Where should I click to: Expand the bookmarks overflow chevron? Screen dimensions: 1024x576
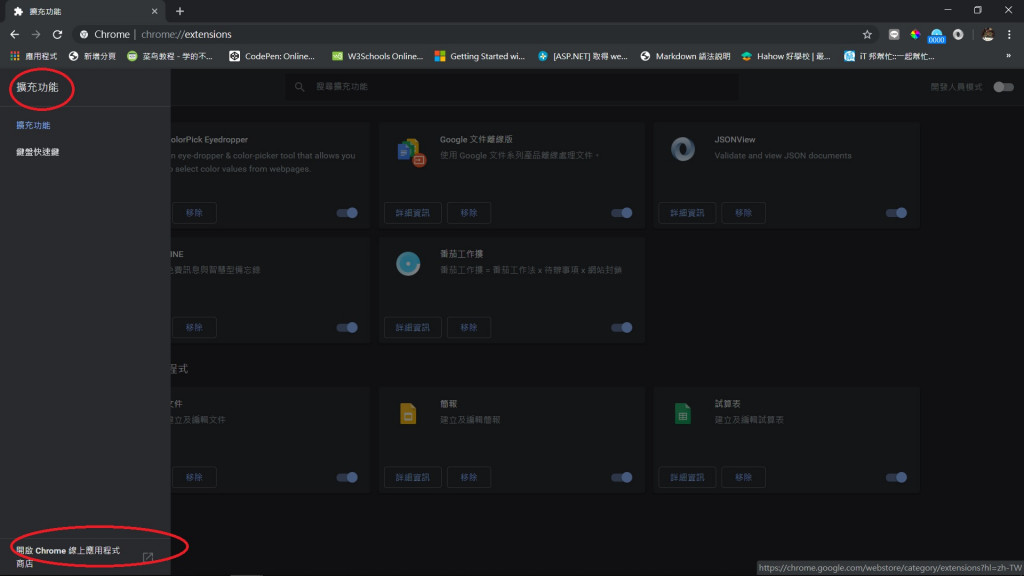point(1008,56)
